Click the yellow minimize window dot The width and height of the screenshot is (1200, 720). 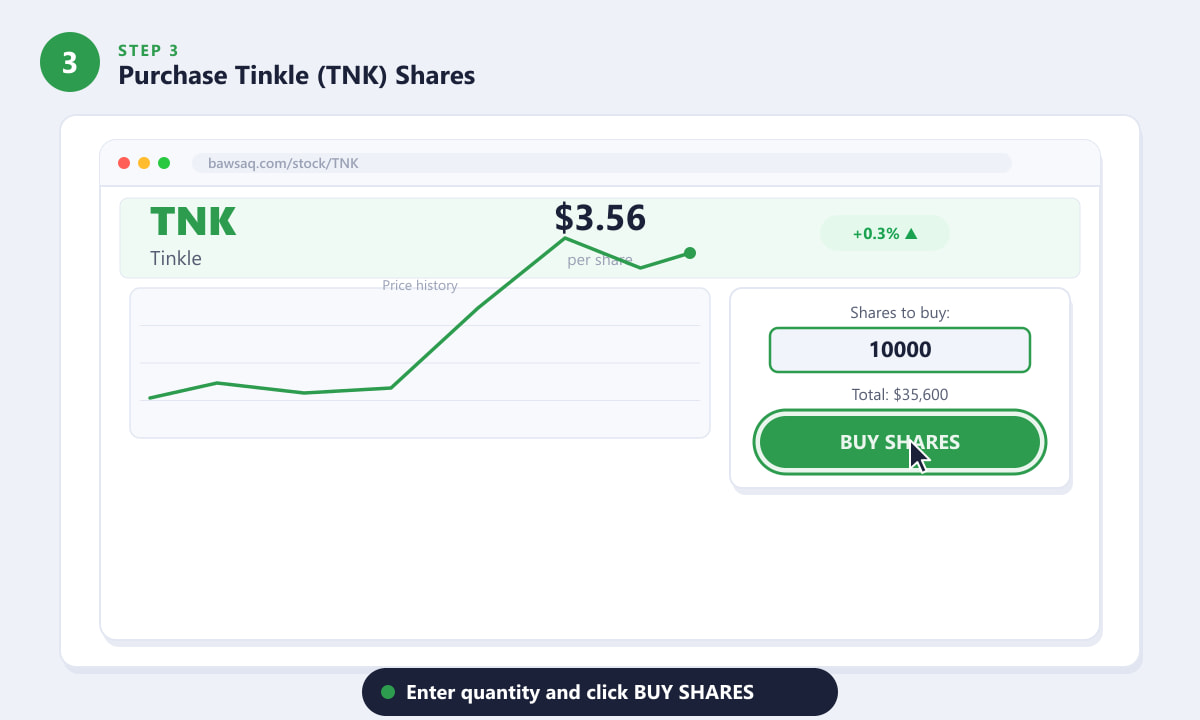click(144, 163)
